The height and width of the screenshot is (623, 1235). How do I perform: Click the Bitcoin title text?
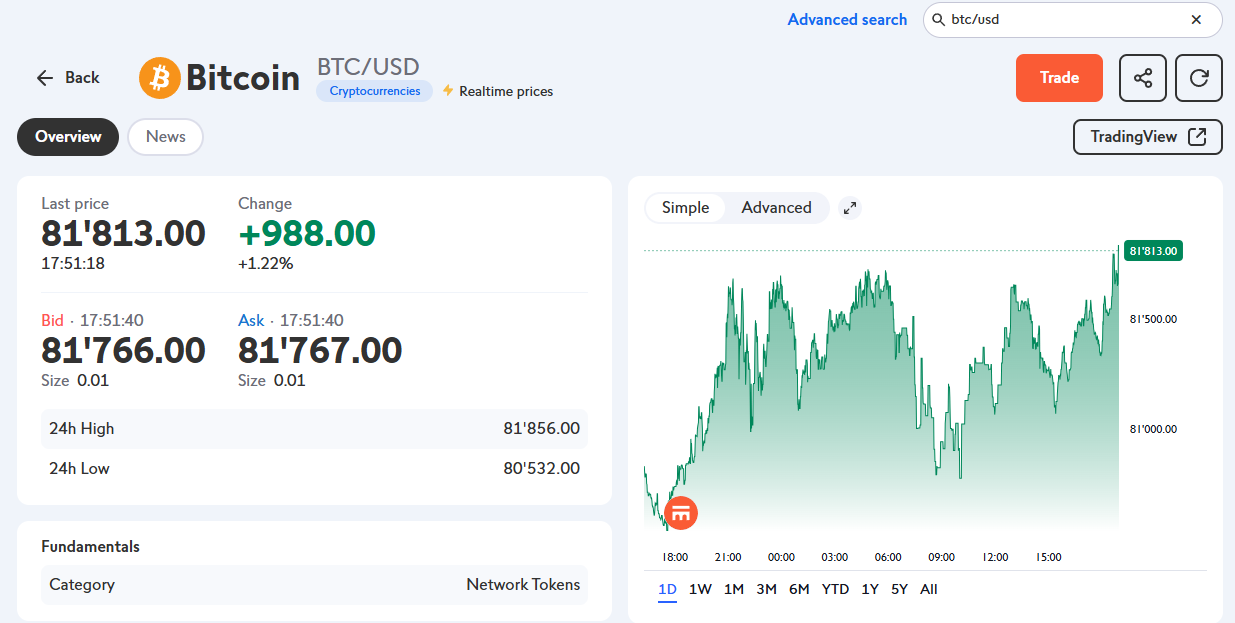point(243,77)
